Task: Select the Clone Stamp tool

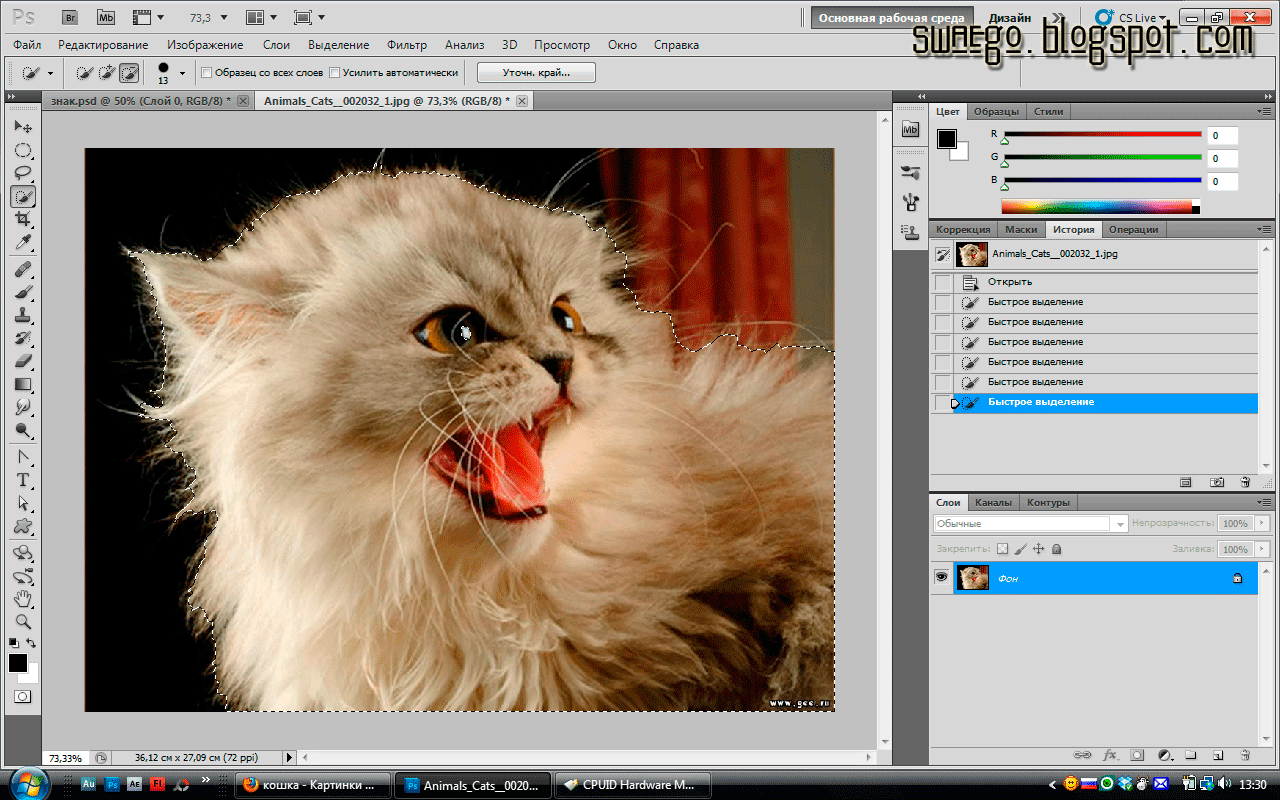Action: click(23, 316)
